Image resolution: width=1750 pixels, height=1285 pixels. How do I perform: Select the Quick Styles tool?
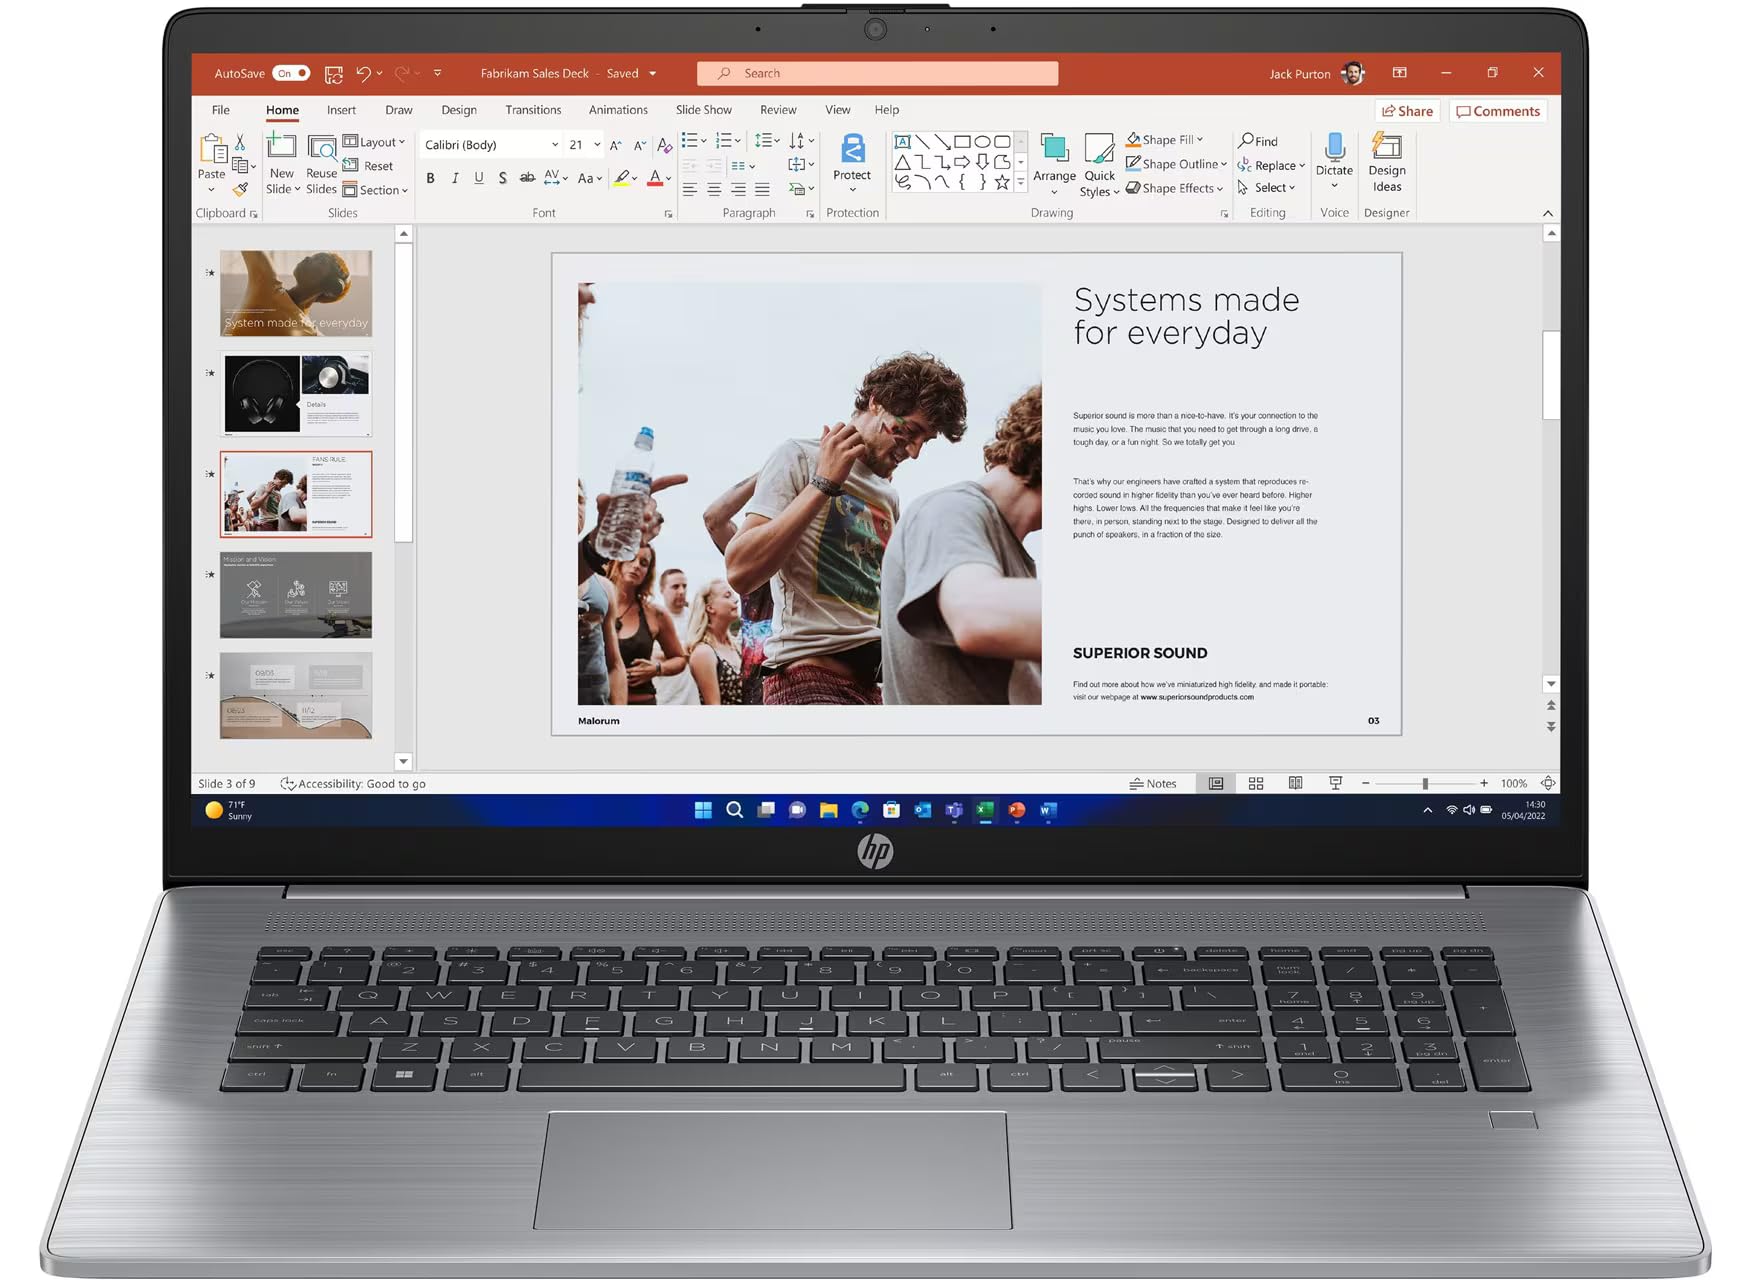point(1098,165)
